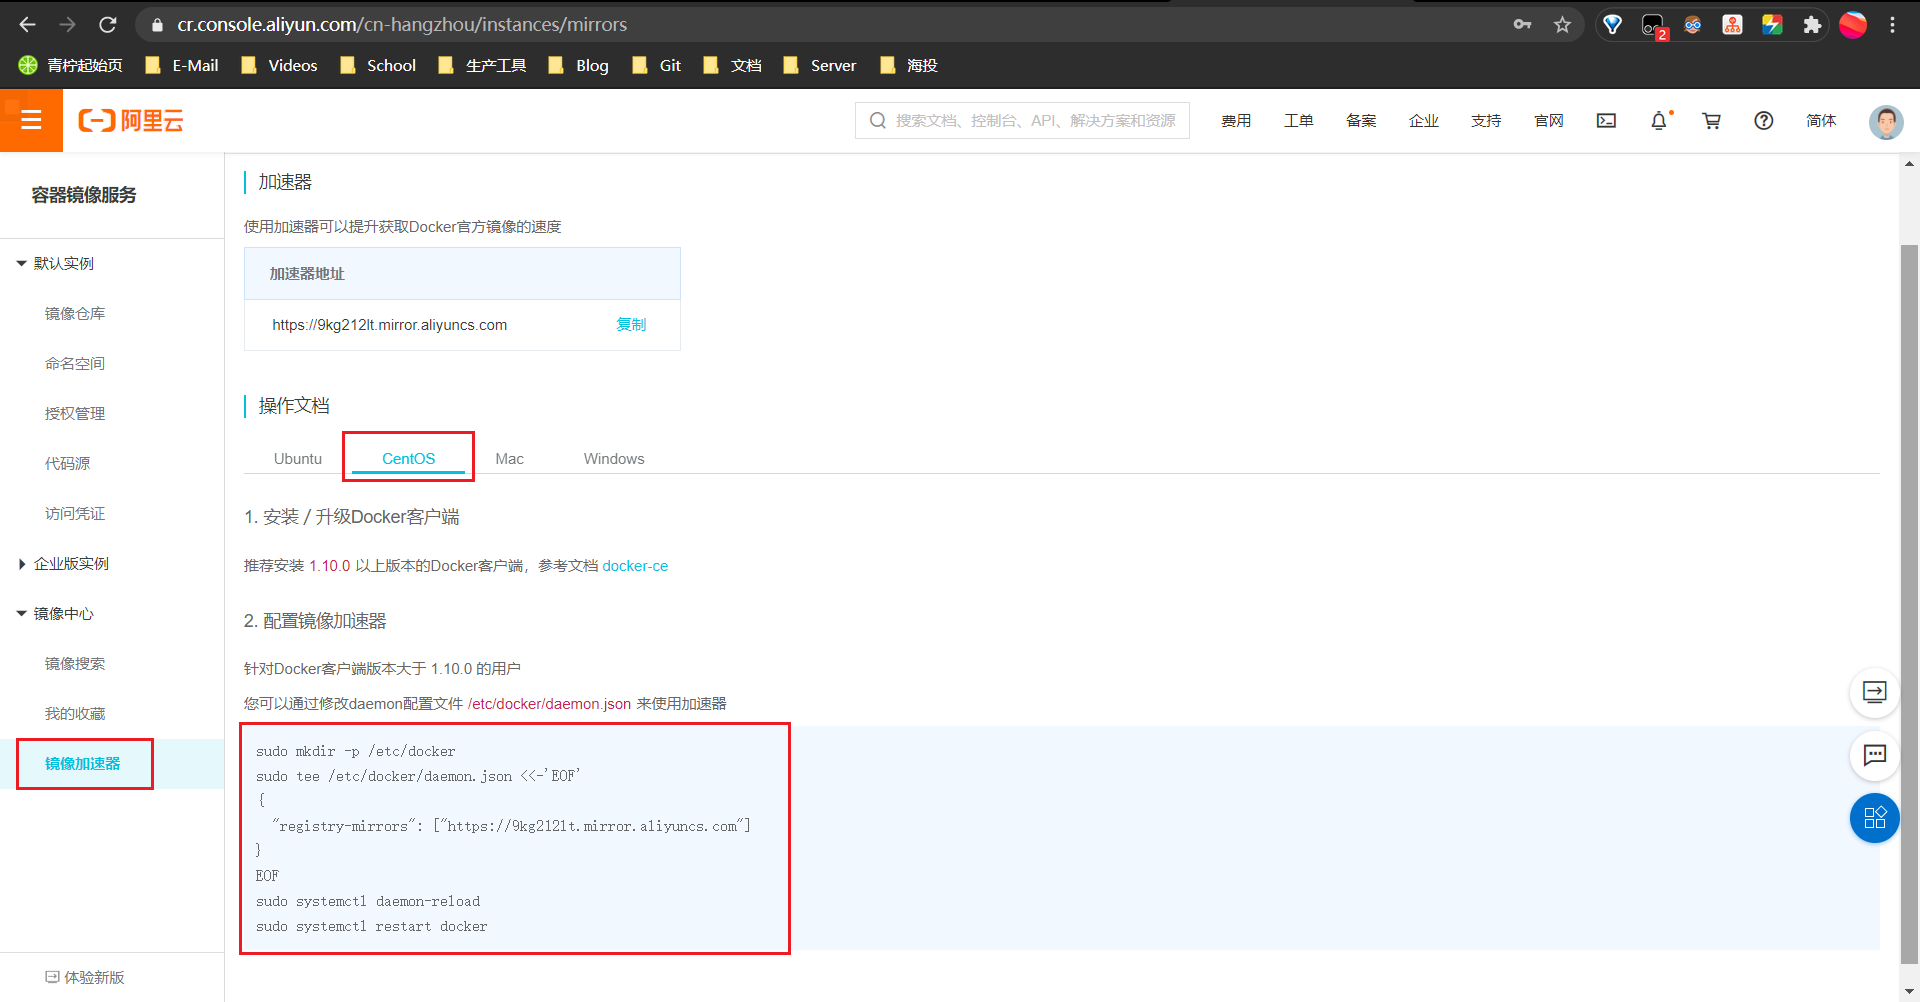Viewport: 1920px width, 1002px height.
Task: Open 代码源 in the sidebar
Action: (67, 463)
